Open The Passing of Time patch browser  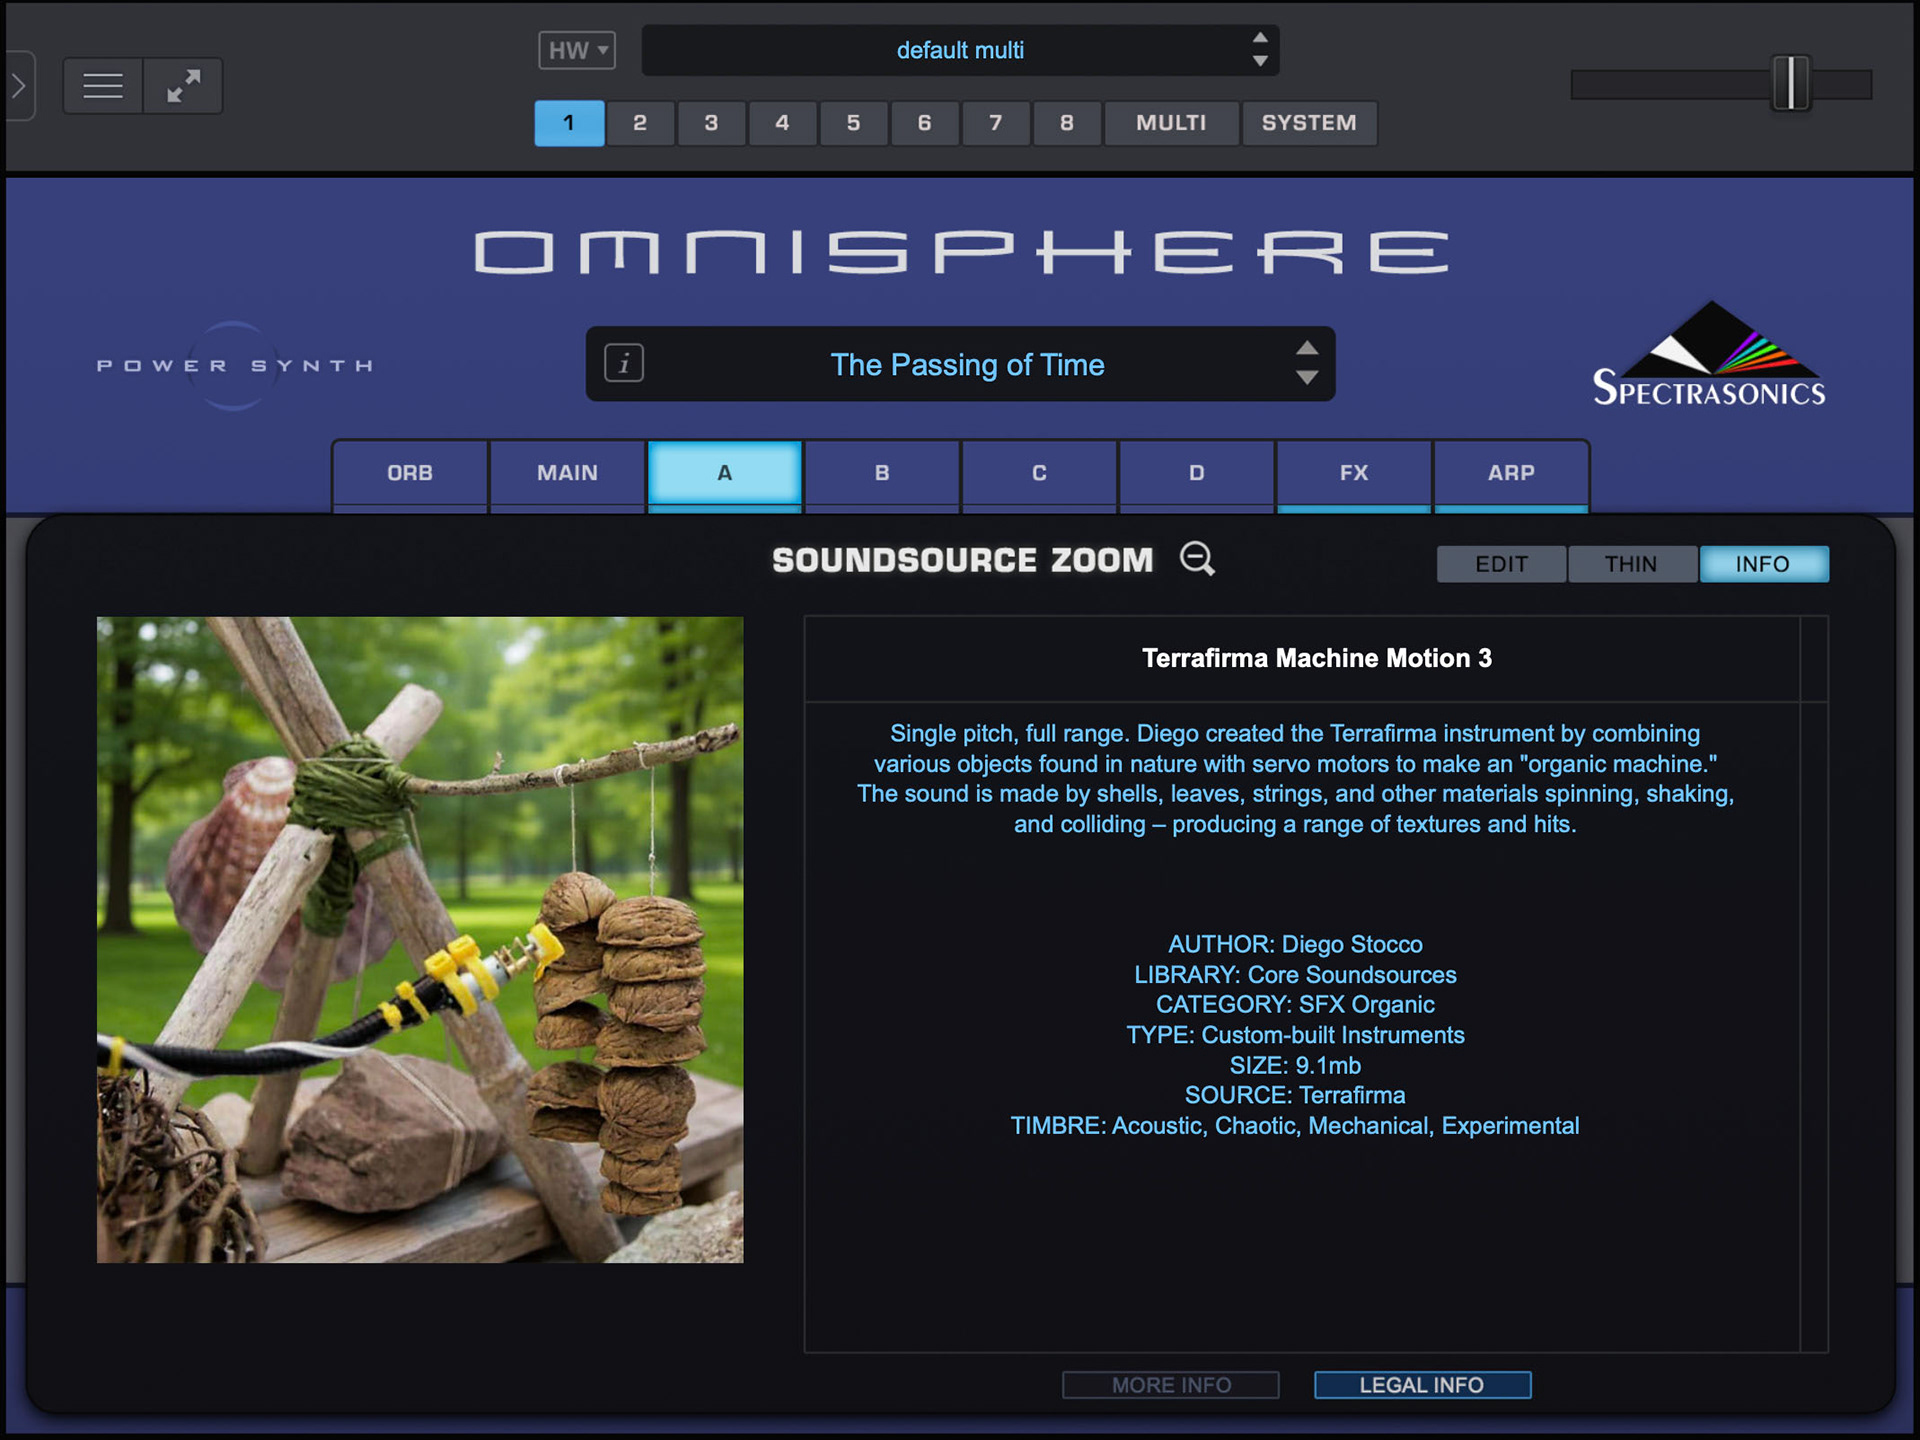[966, 365]
